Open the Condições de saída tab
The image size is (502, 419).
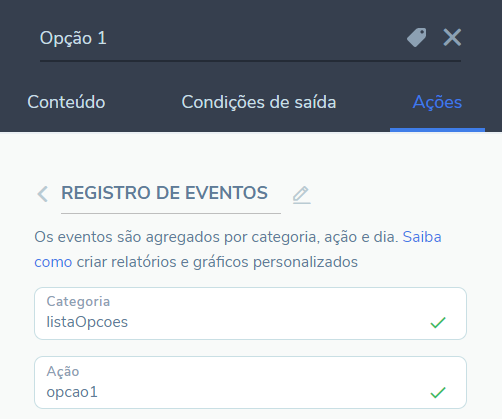259,102
